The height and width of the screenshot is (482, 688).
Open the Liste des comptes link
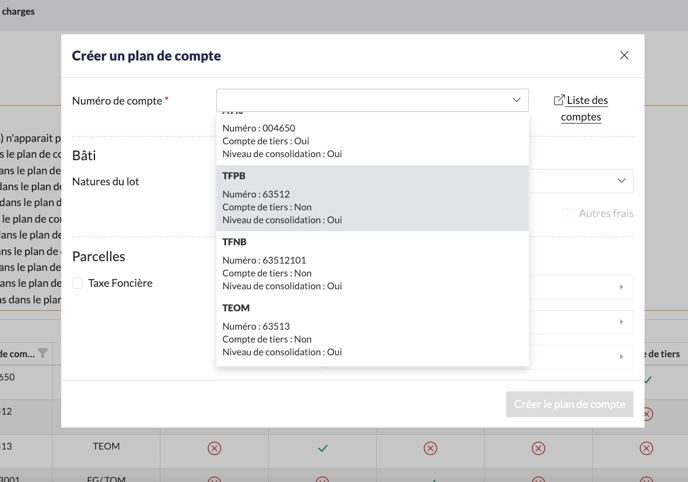point(586,108)
